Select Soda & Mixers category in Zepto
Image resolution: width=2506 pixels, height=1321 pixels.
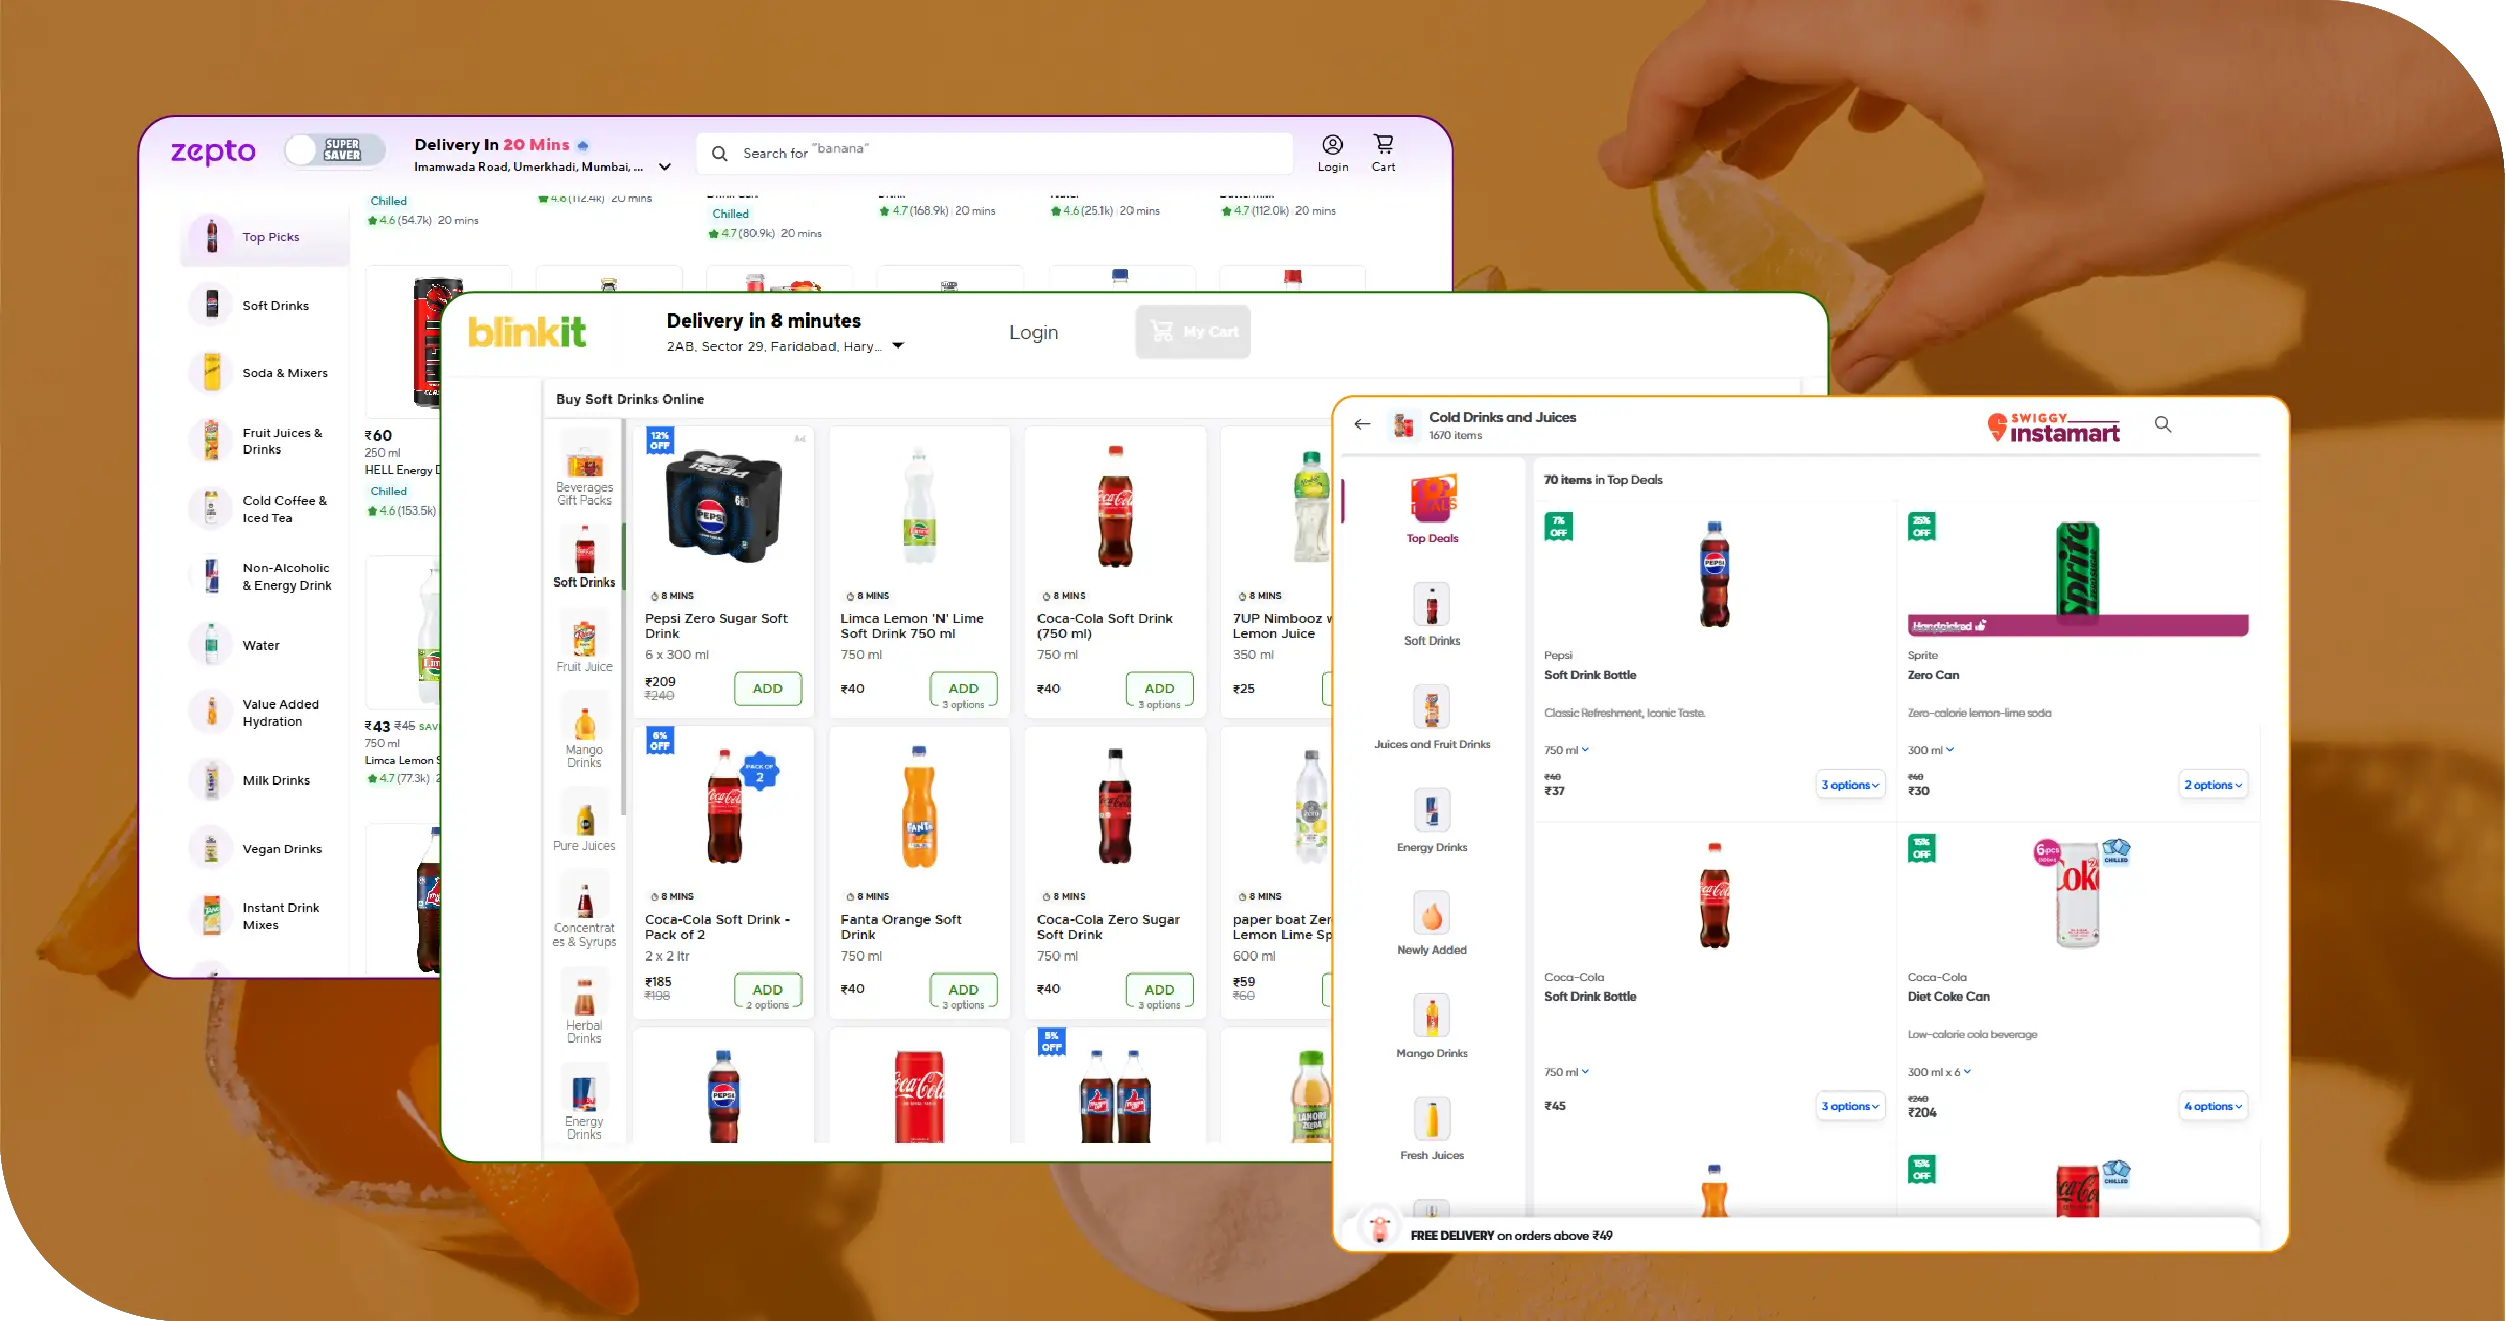click(x=284, y=373)
